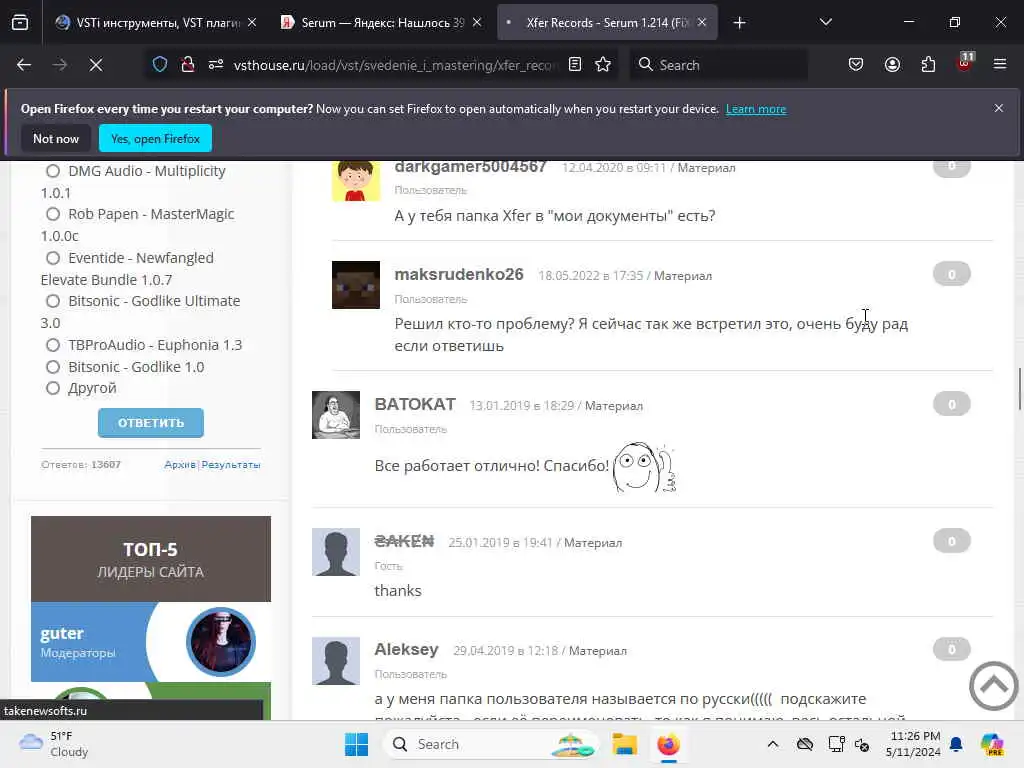Close the Serum Яндекс tab
The width and height of the screenshot is (1024, 768).
477,23
